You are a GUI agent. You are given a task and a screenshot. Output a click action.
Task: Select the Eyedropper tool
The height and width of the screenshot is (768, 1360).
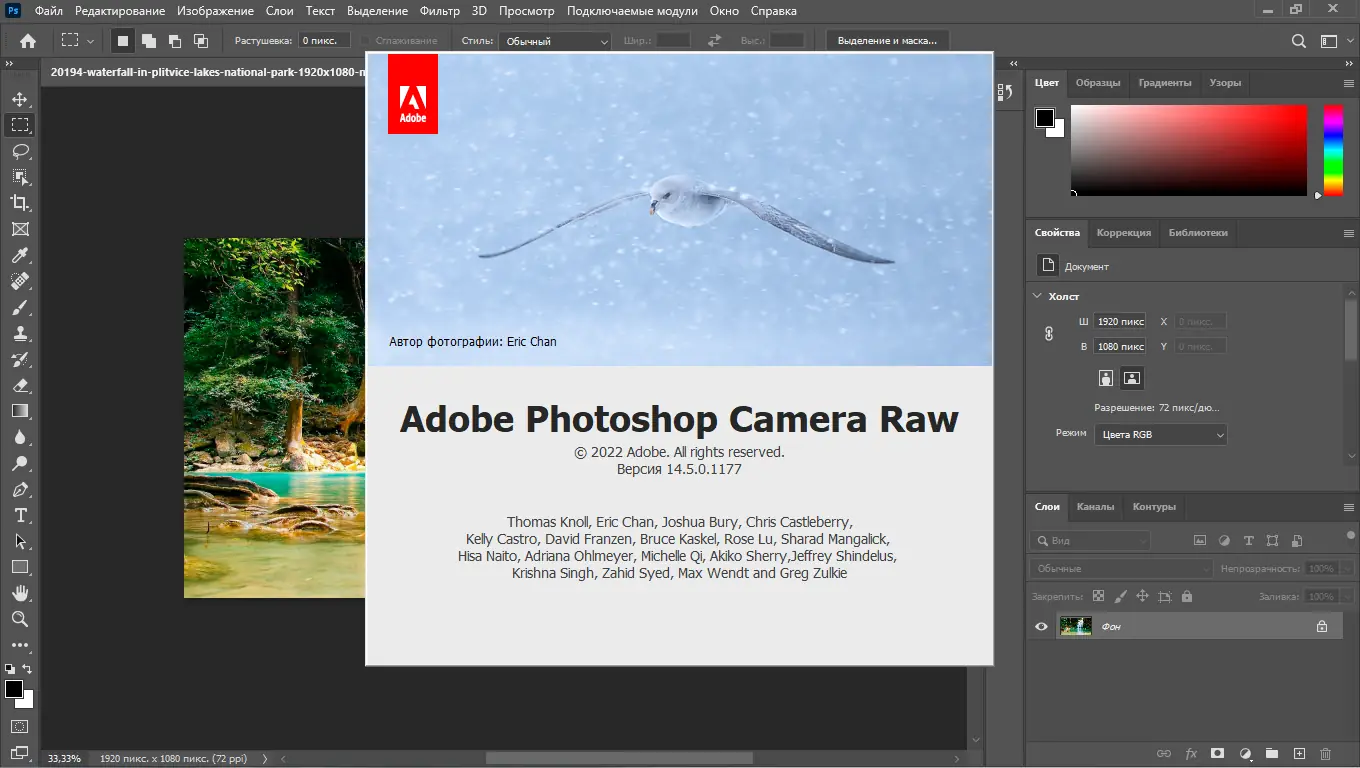[x=19, y=256]
